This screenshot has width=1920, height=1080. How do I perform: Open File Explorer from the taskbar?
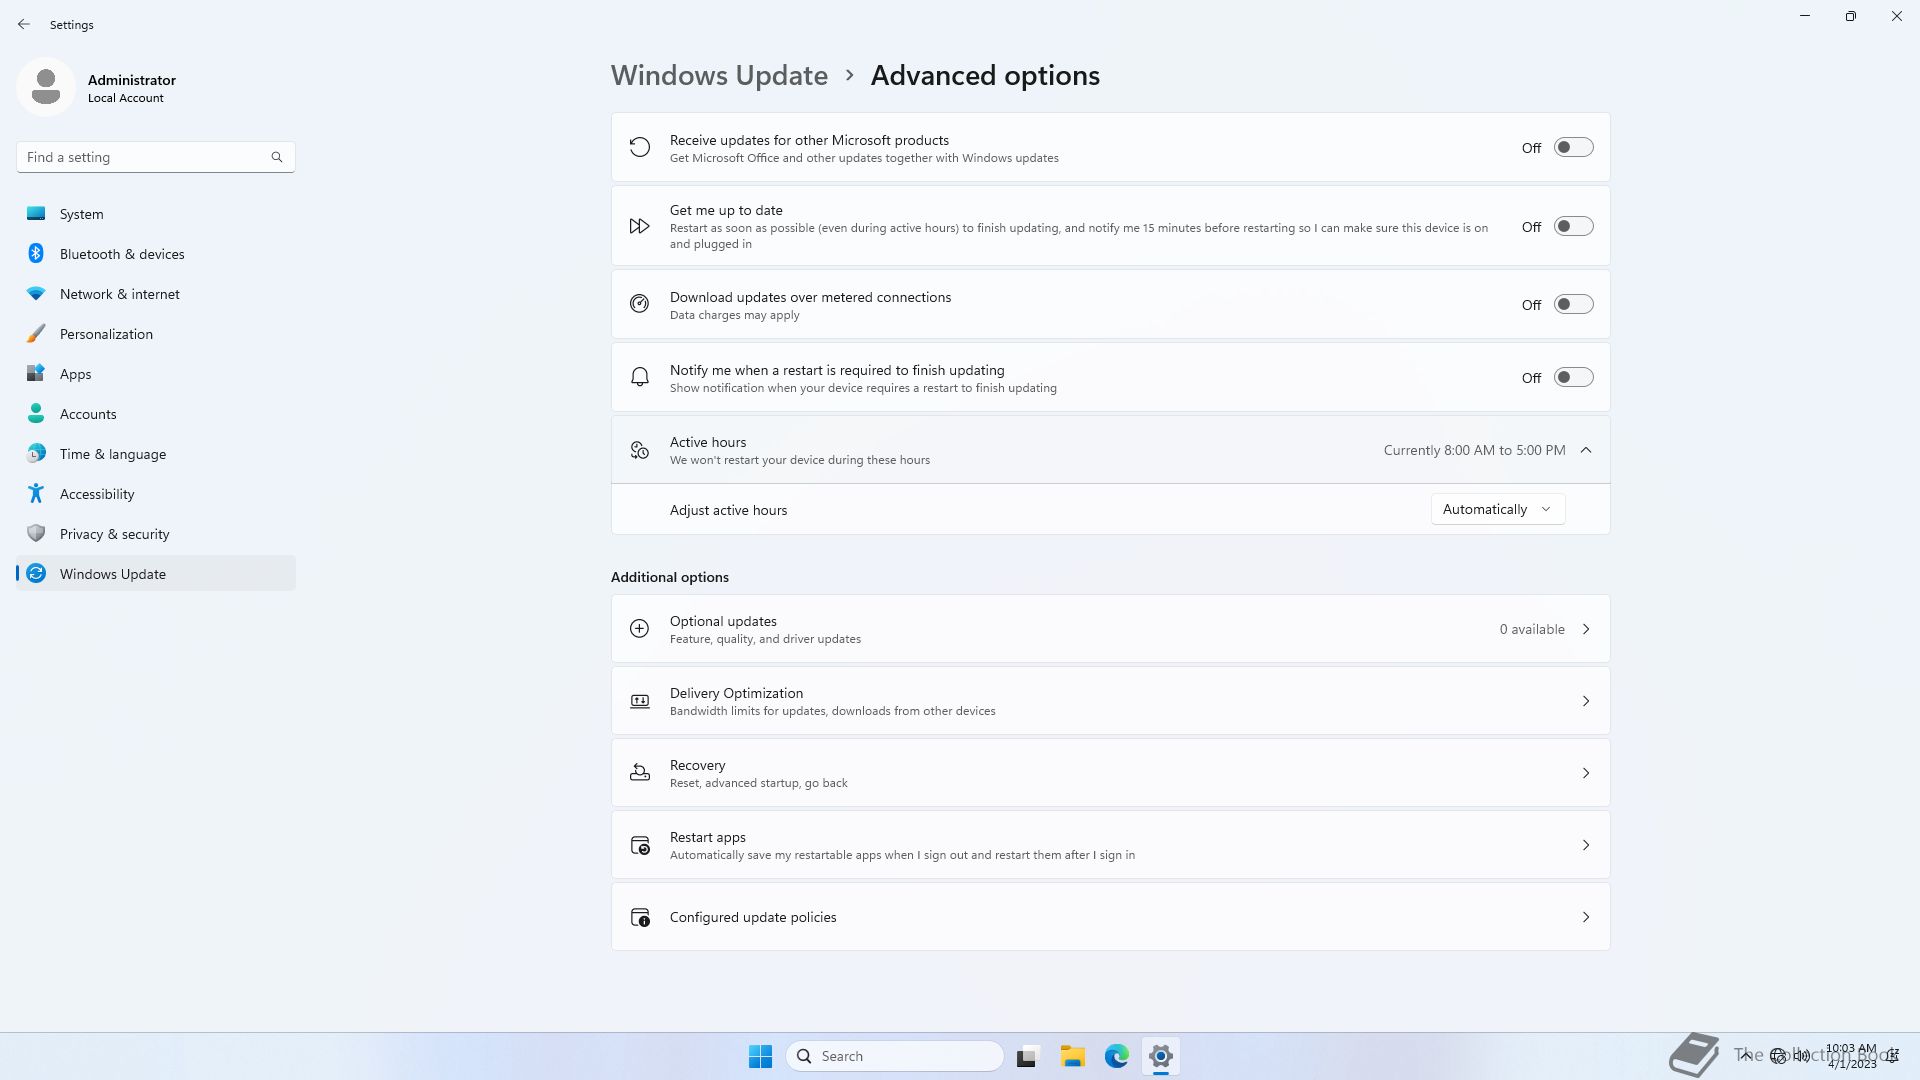(x=1073, y=1056)
